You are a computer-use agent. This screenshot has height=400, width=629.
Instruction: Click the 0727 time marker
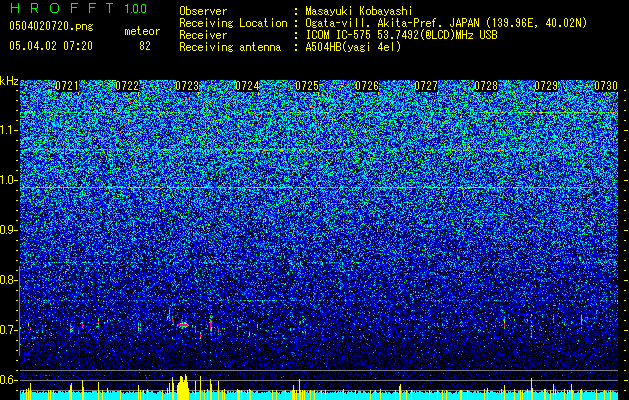(x=426, y=86)
